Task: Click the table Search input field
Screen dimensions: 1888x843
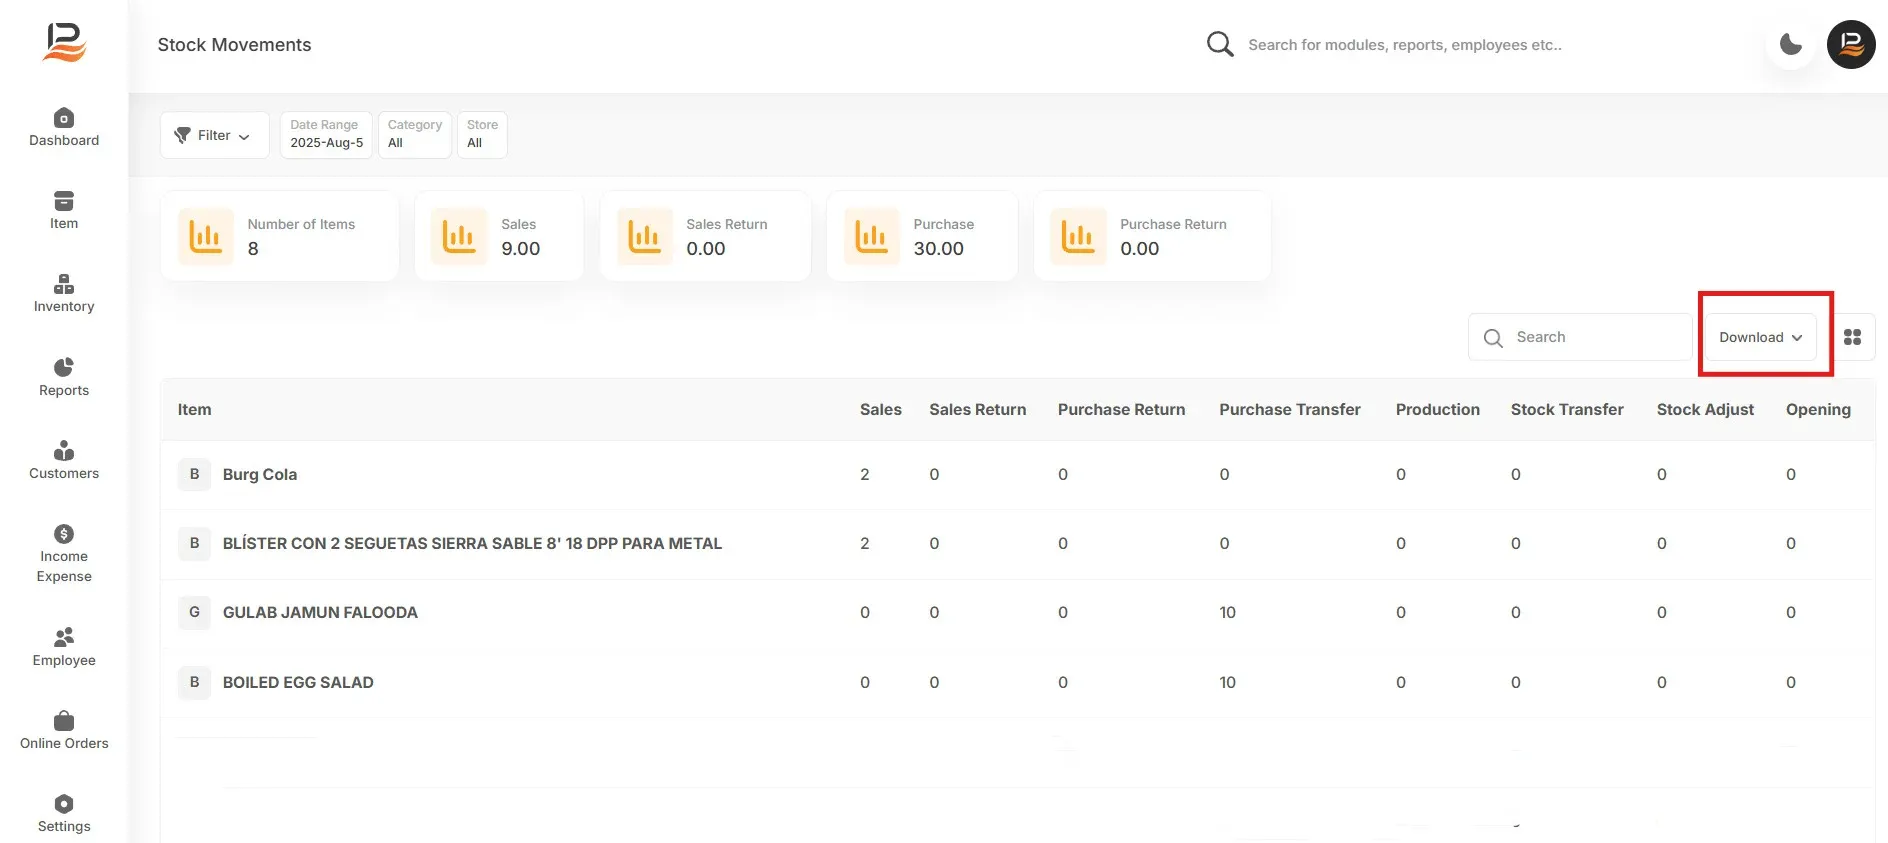Action: coord(1580,337)
